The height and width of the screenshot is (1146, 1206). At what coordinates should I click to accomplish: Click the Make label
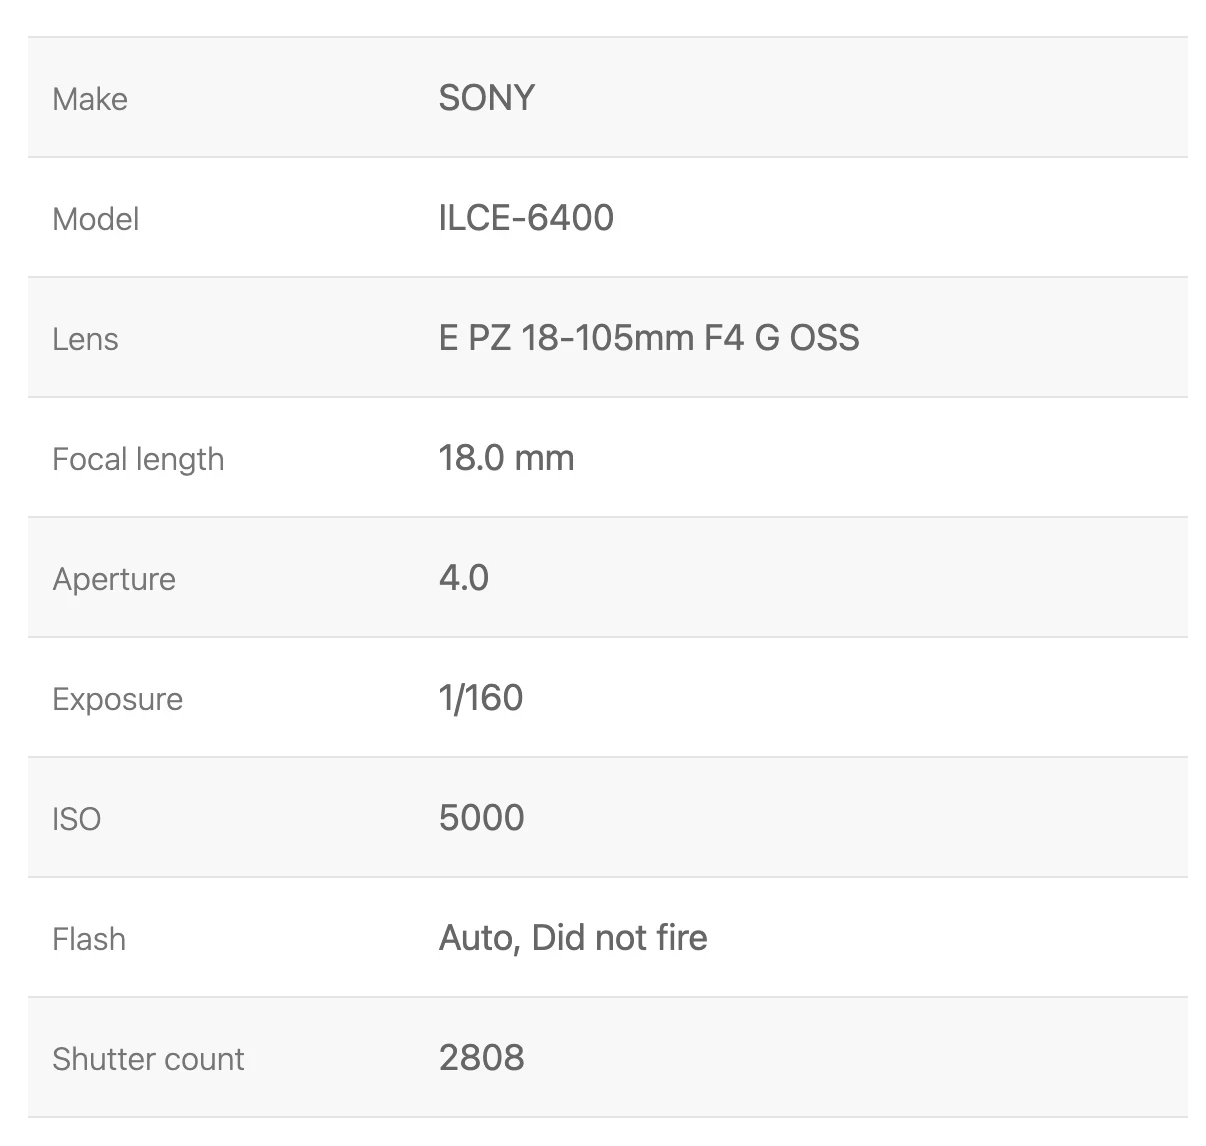90,99
